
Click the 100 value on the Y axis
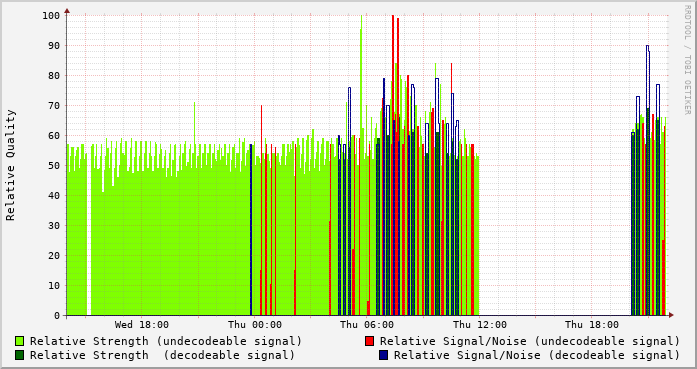51,16
